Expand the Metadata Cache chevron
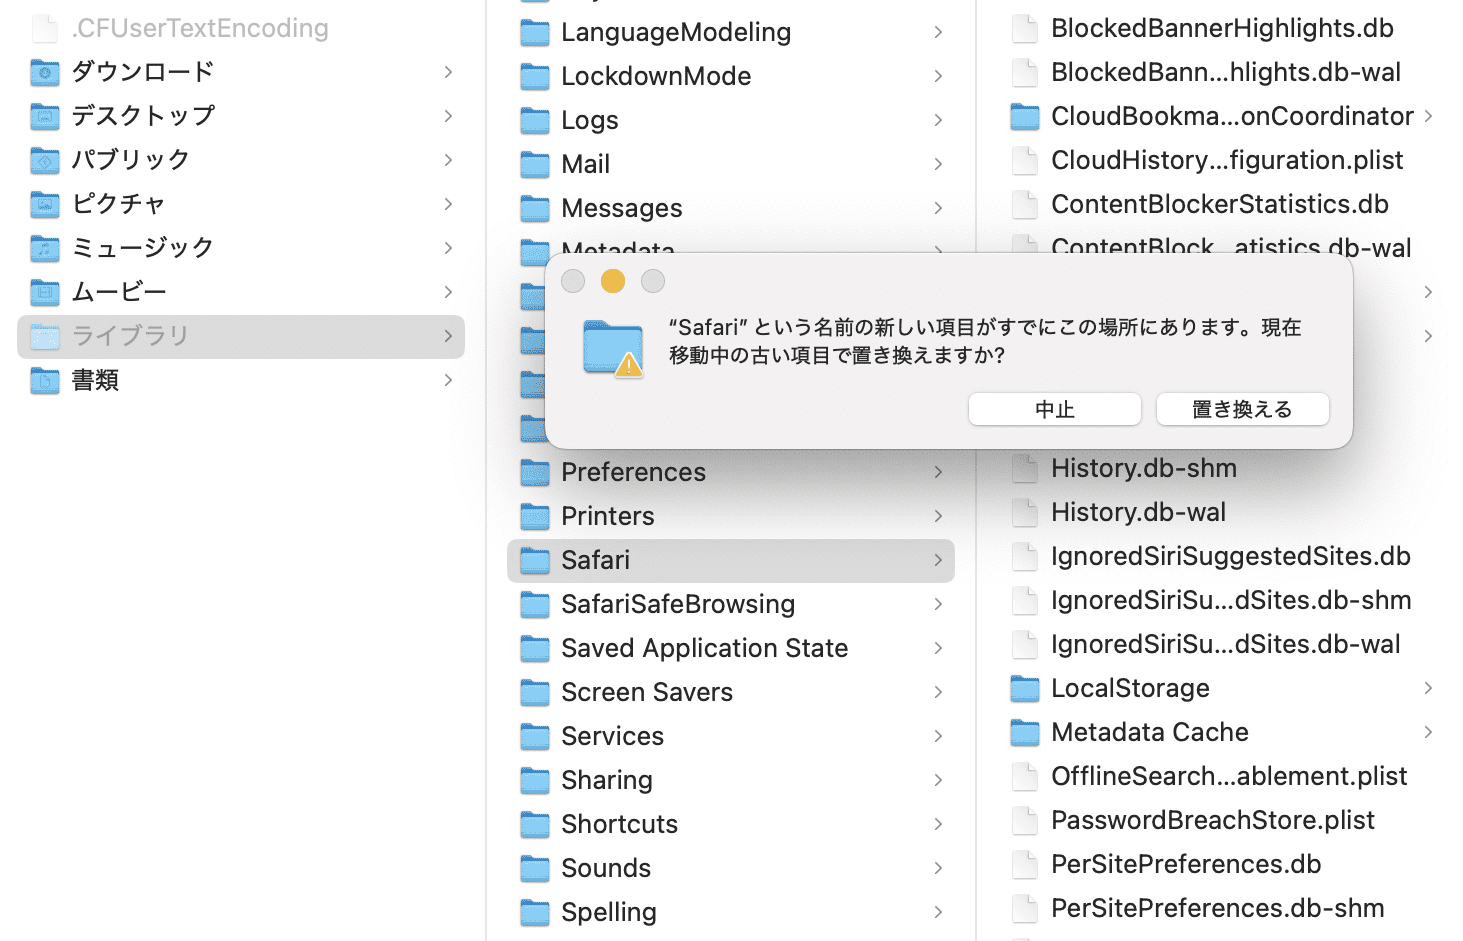 coord(1428,732)
